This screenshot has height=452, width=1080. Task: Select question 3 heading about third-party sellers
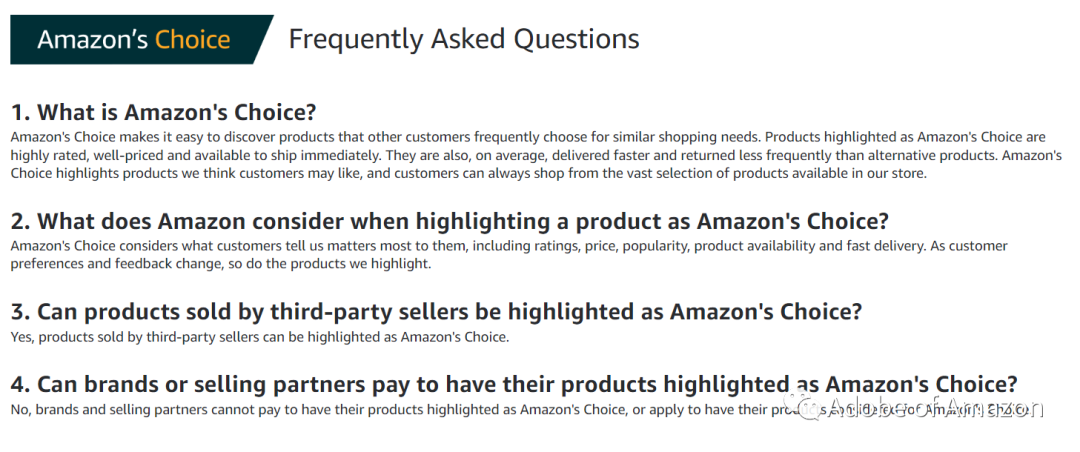click(x=436, y=312)
